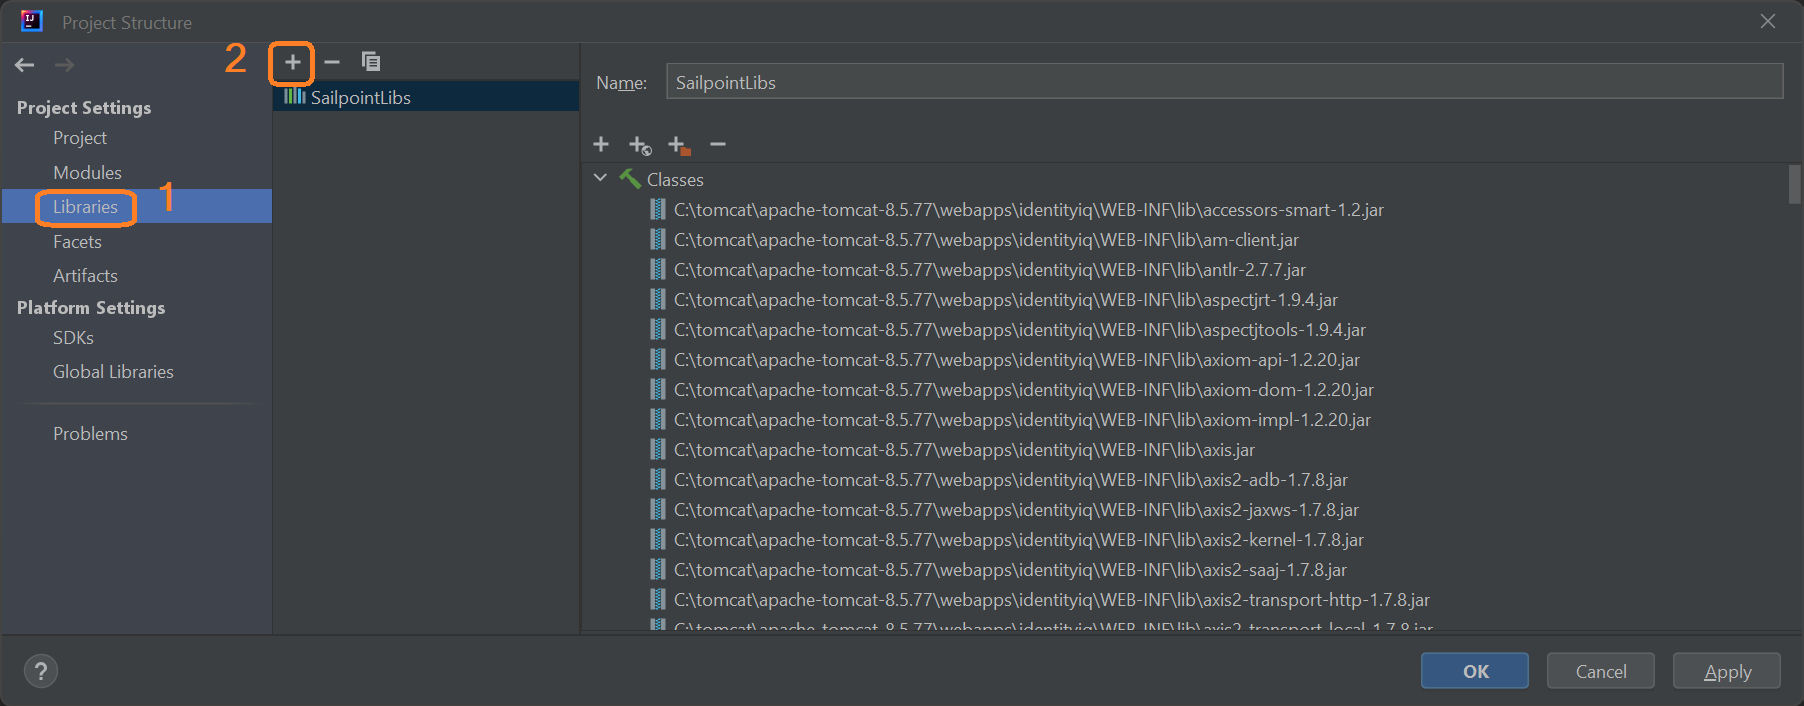Select the Classes node label
The image size is (1804, 706).
click(675, 180)
